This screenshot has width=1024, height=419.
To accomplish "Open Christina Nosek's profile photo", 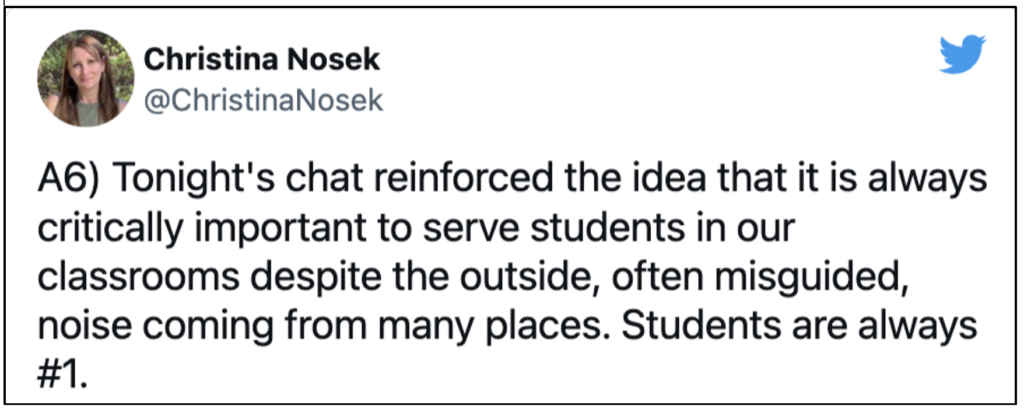I will coord(86,78).
